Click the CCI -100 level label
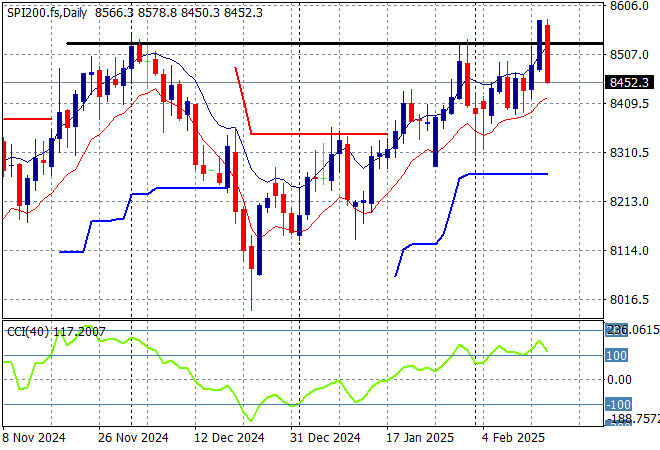 tap(618, 405)
